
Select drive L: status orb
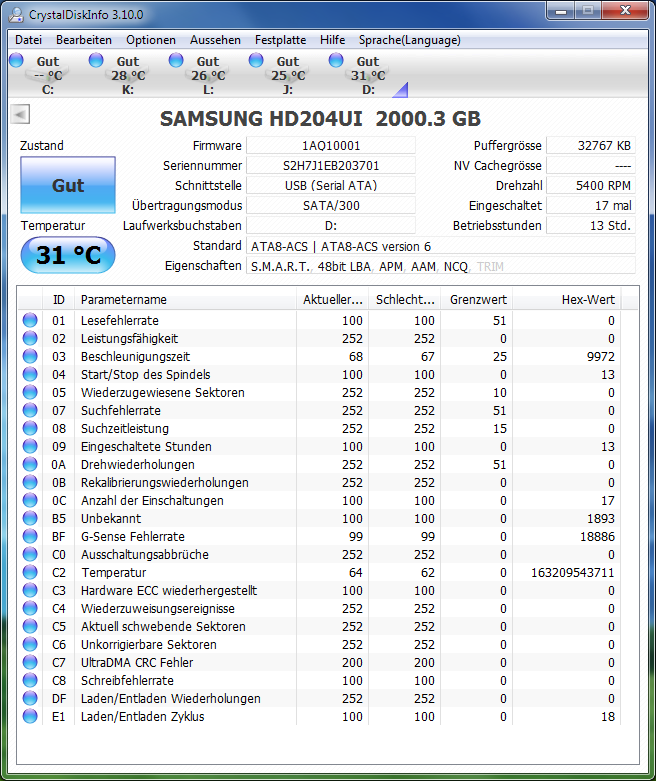click(176, 60)
